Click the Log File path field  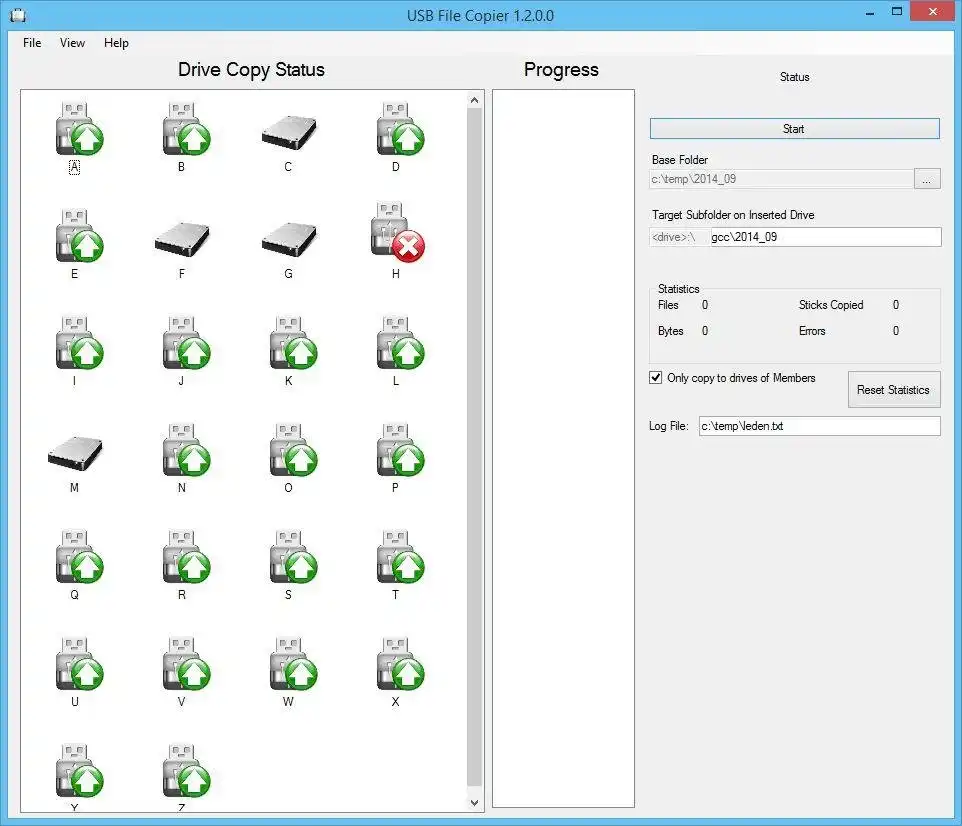coord(820,426)
